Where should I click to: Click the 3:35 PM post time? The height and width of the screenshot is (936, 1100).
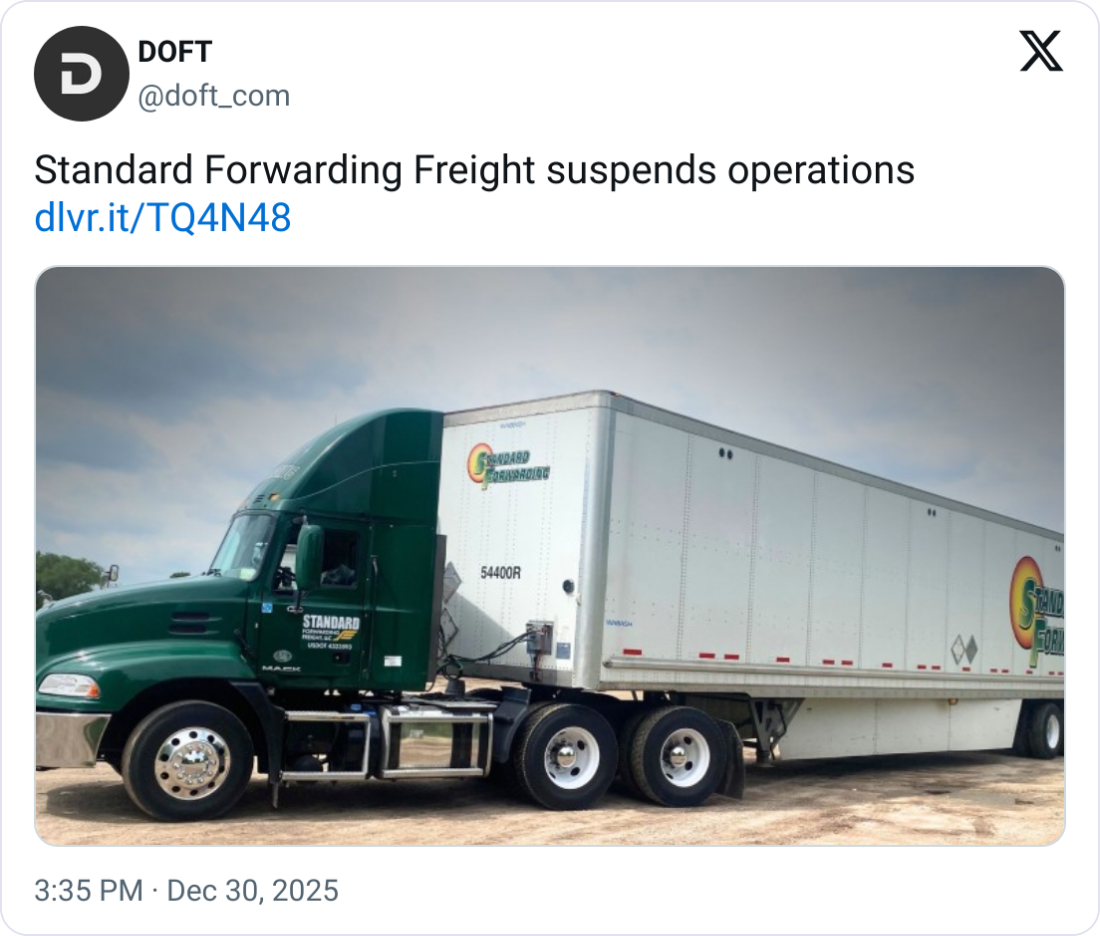(x=88, y=890)
